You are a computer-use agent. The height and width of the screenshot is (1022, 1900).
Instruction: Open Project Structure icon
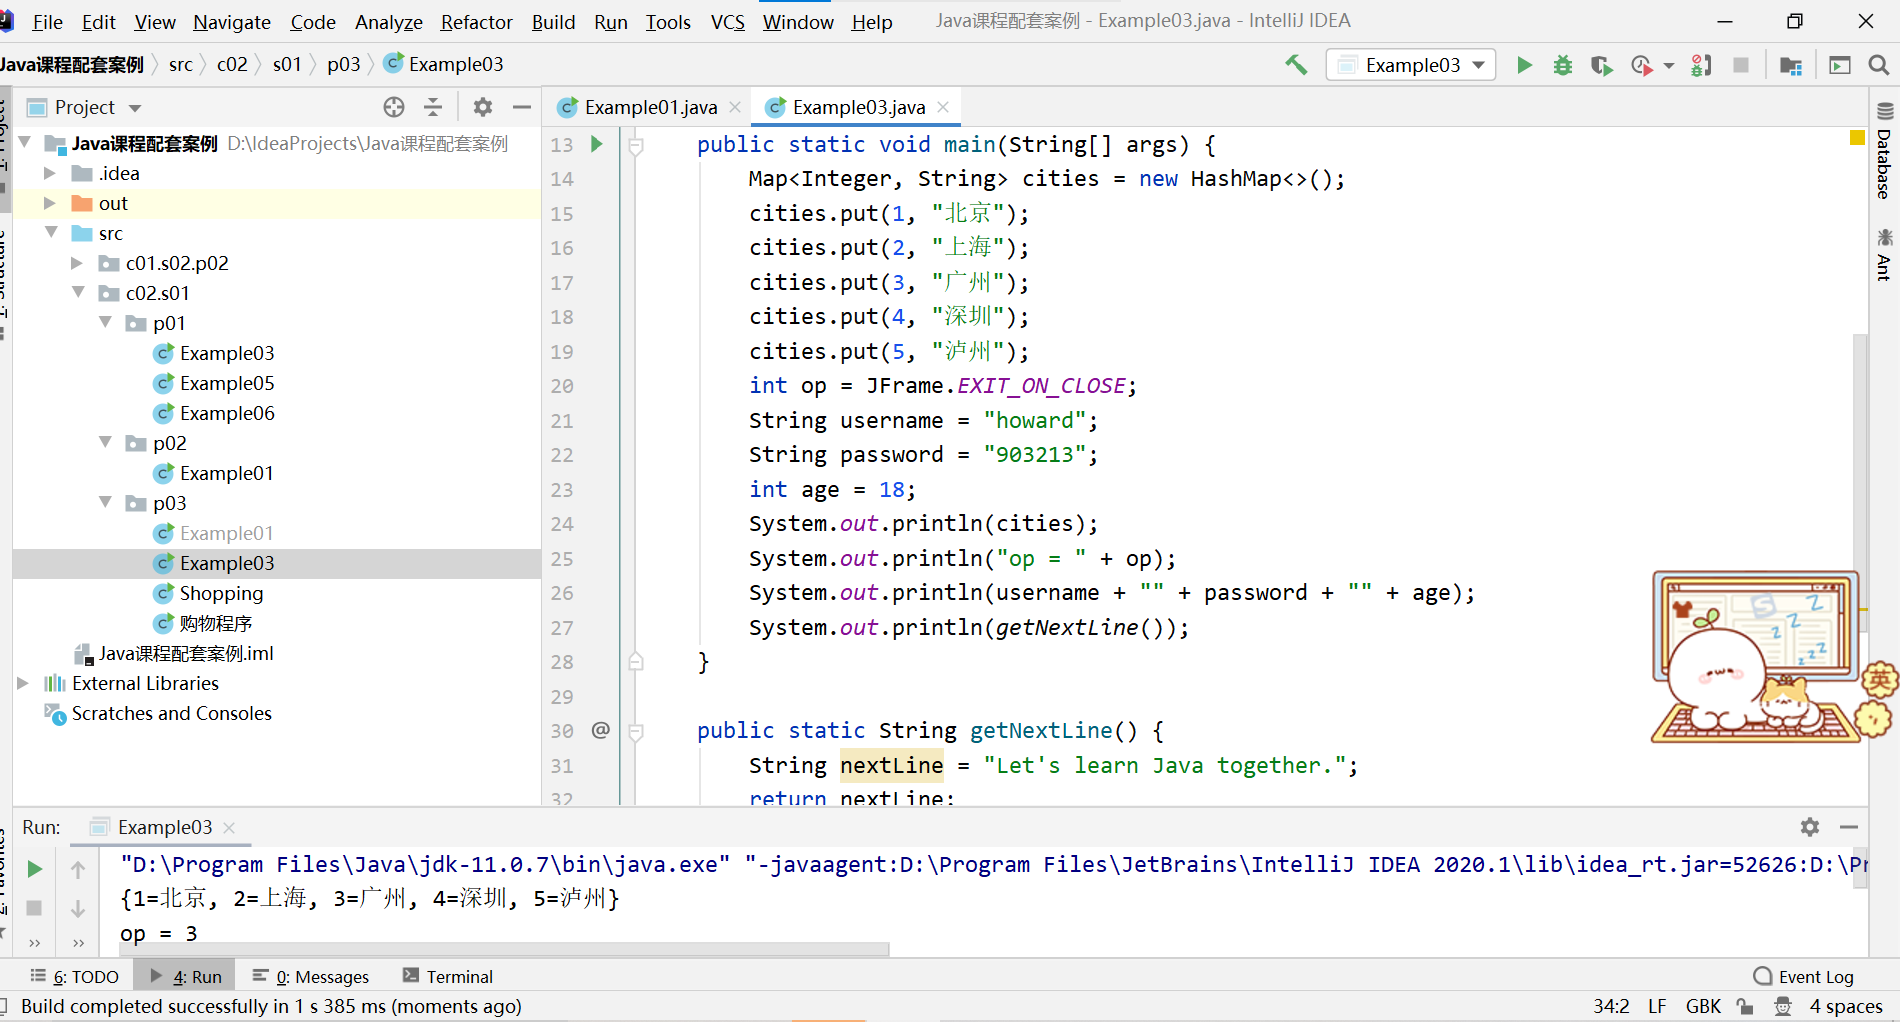click(x=1790, y=65)
